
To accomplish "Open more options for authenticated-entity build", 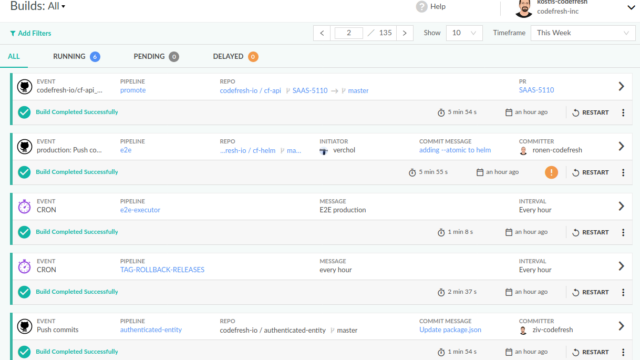I will click(623, 352).
